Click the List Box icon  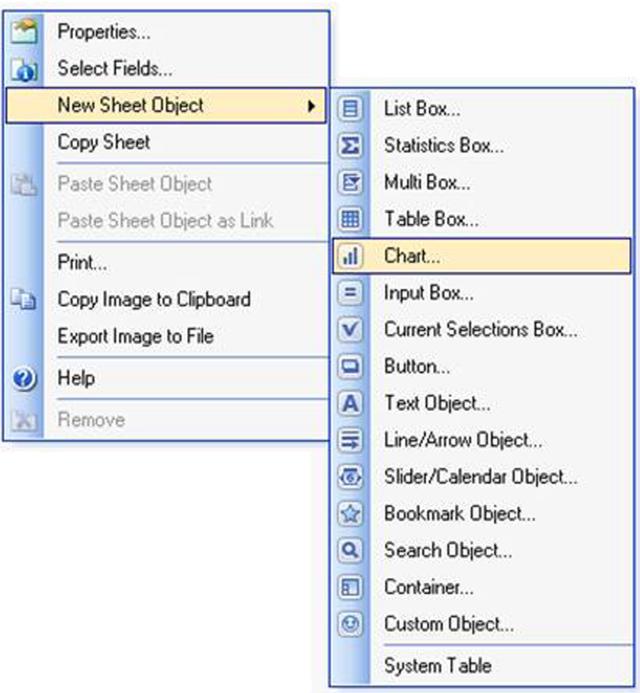[351, 108]
